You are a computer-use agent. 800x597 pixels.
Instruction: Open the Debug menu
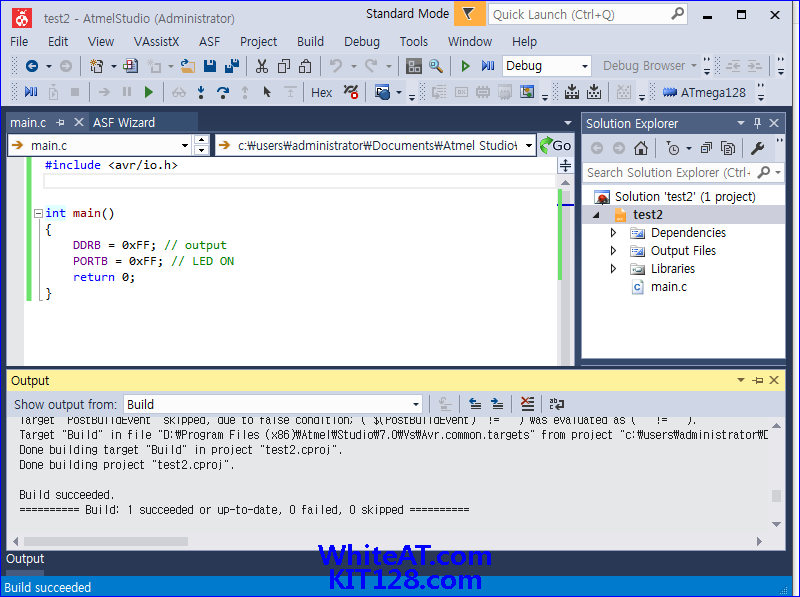pyautogui.click(x=362, y=41)
